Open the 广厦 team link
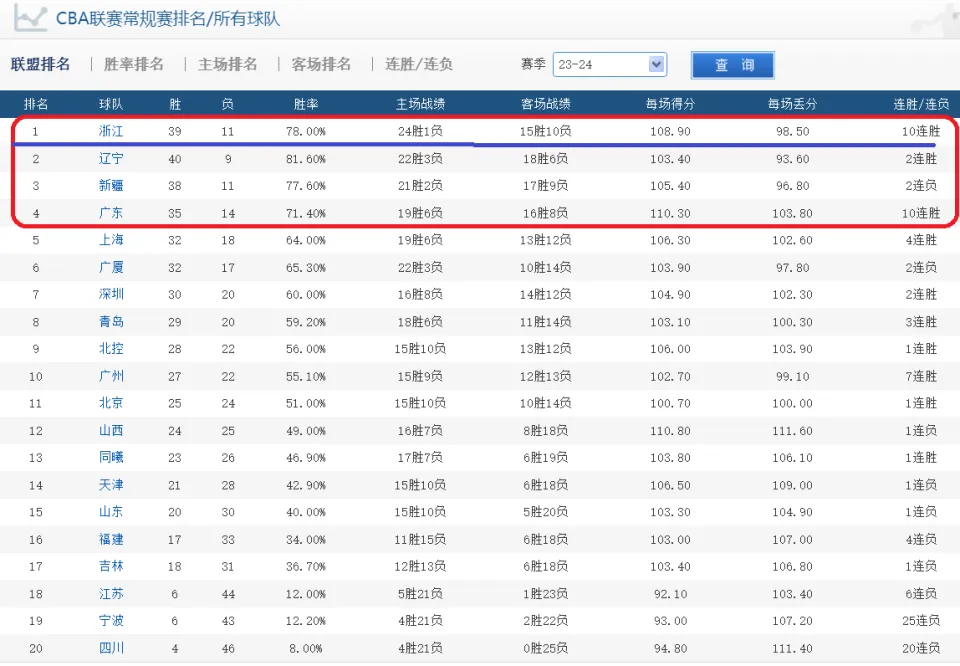This screenshot has height=666, width=960. point(111,268)
